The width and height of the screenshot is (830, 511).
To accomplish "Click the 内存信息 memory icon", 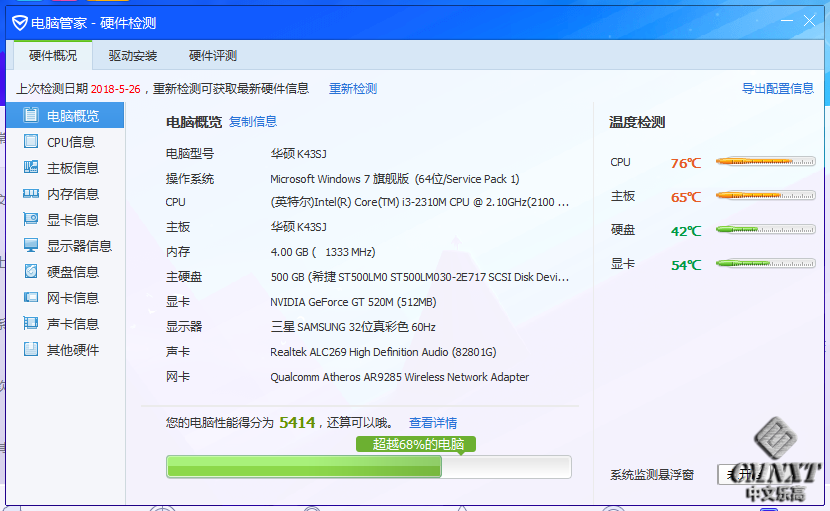I will 31,194.
